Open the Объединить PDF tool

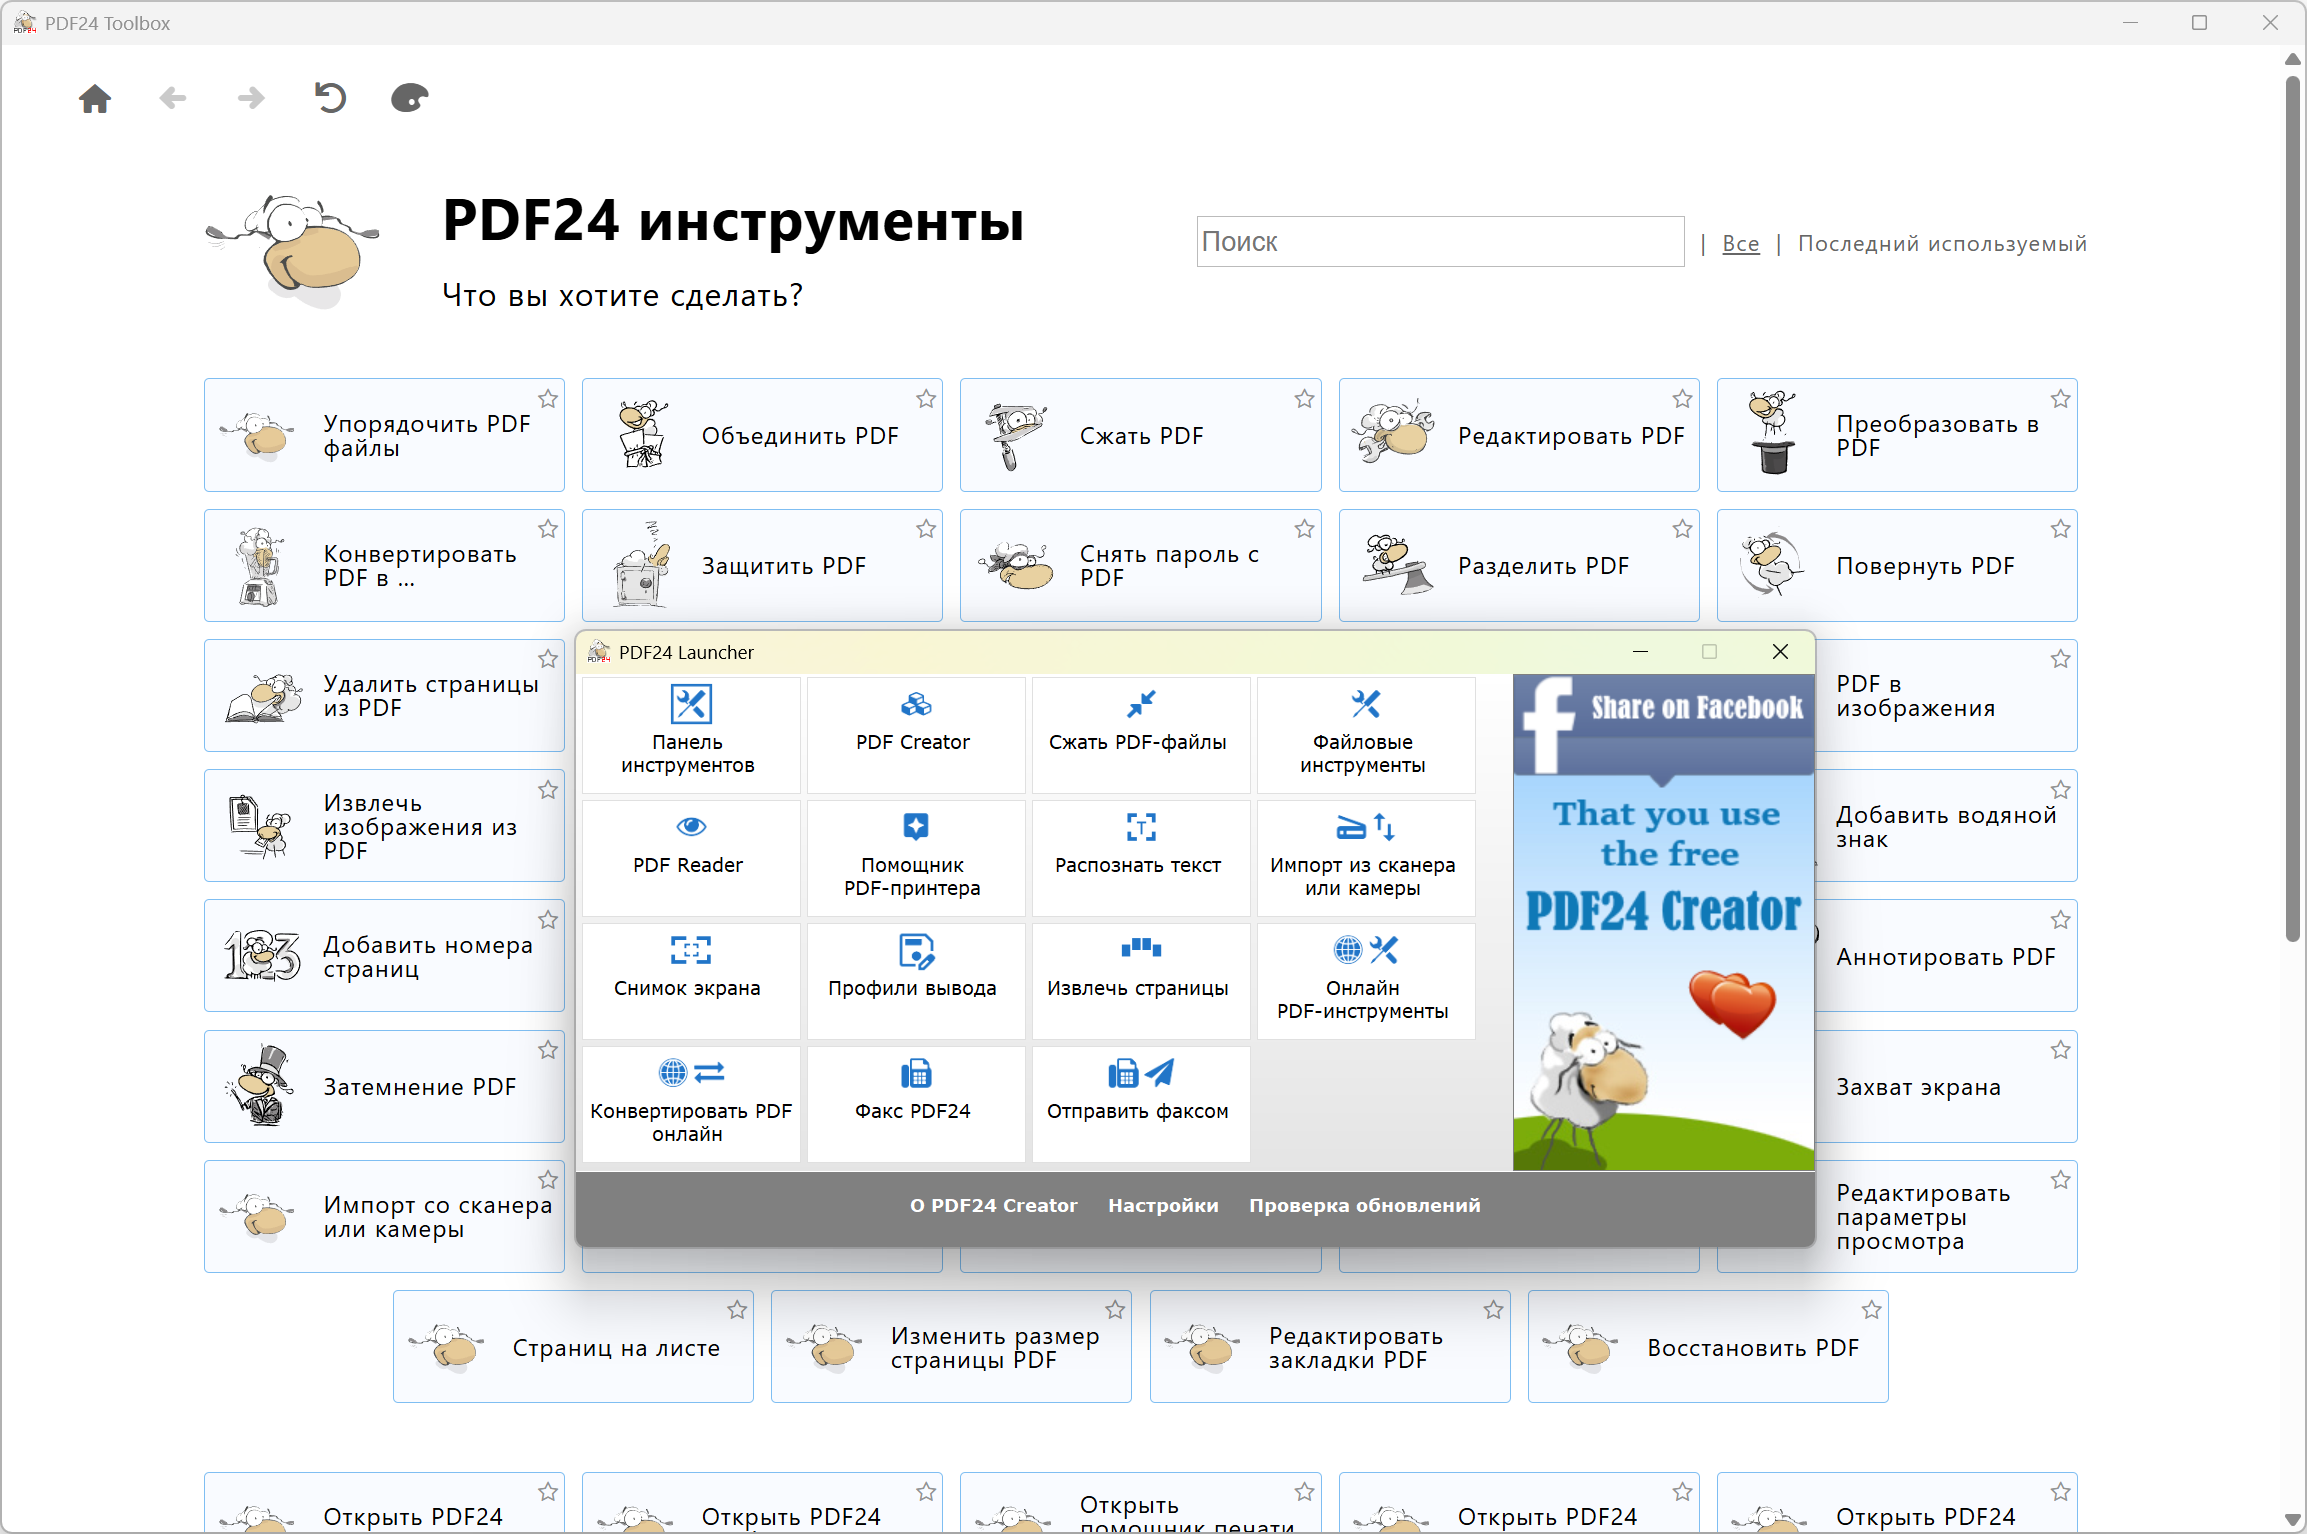click(x=762, y=435)
